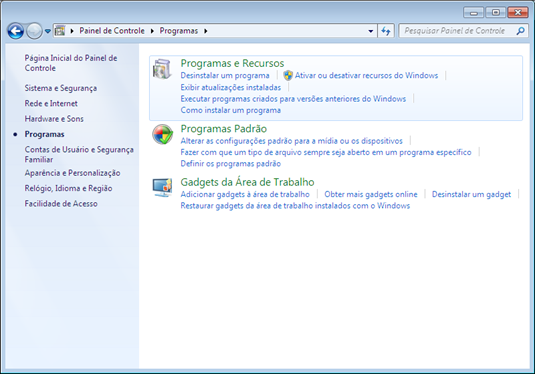
Task: Select Programas breadcrumb in address bar
Action: click(179, 31)
